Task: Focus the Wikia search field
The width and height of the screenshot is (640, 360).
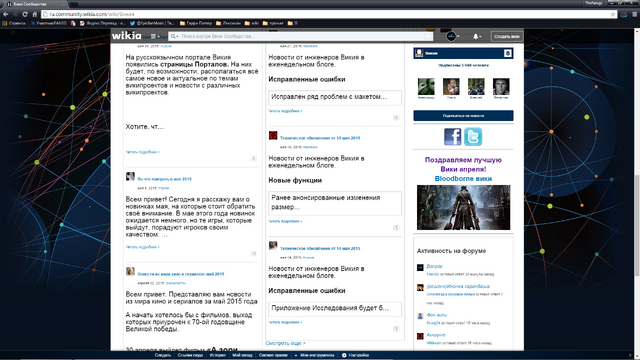Action: pos(300,36)
